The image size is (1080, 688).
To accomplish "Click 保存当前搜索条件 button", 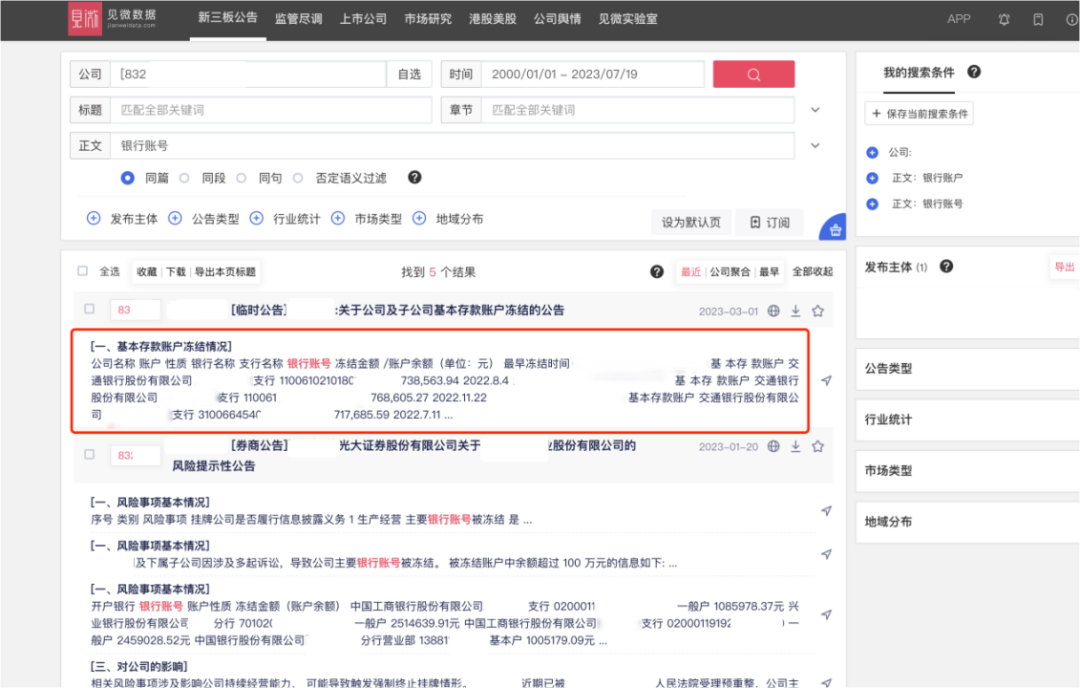I will click(x=920, y=114).
